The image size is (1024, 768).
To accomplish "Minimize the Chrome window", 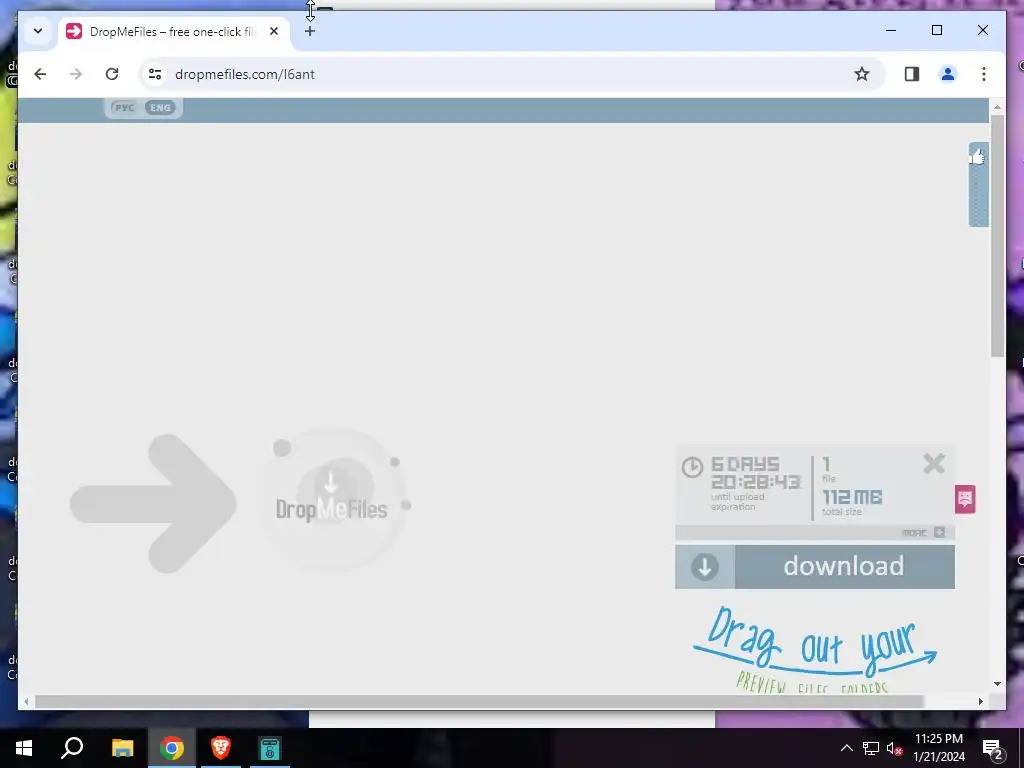I will pos(891,30).
